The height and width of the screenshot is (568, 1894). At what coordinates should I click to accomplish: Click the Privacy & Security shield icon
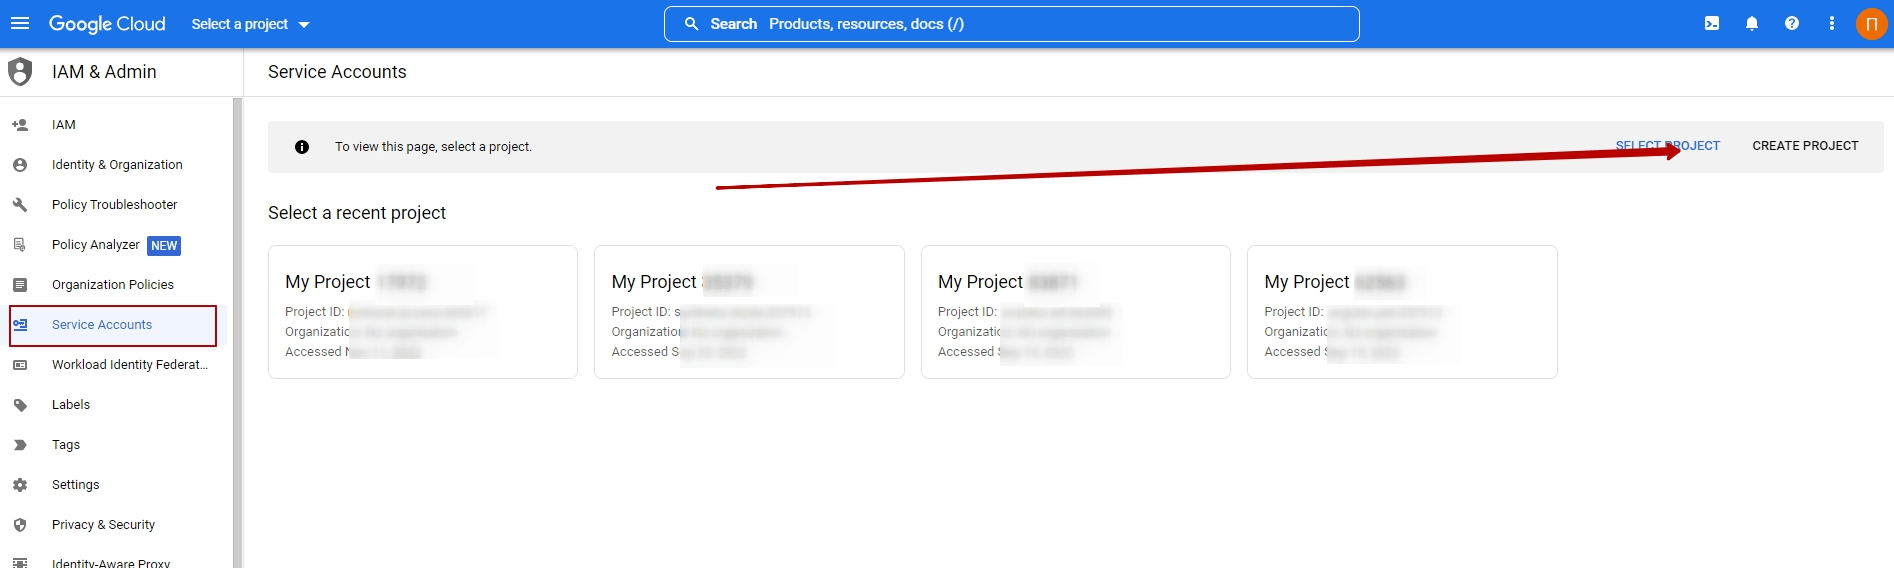click(x=20, y=525)
